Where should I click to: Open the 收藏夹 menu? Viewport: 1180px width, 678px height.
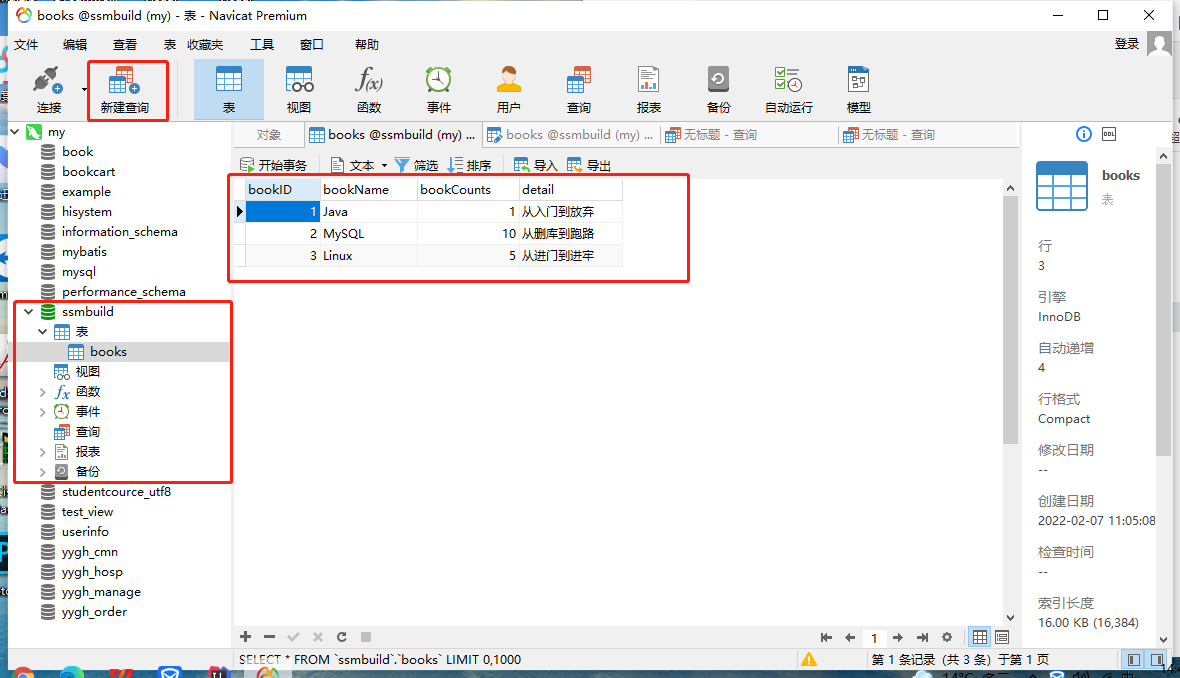tap(205, 44)
